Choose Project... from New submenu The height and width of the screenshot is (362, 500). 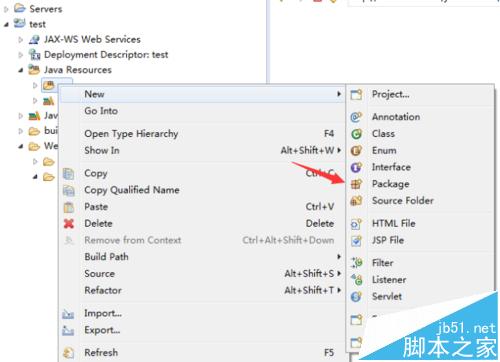coord(420,95)
